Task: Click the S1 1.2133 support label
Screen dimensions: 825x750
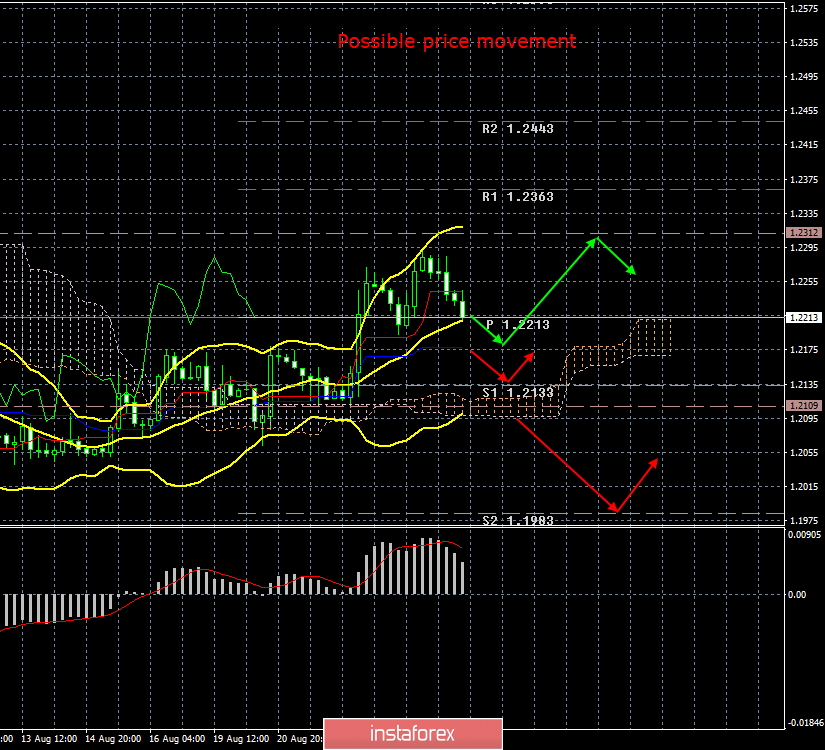Action: tap(518, 392)
